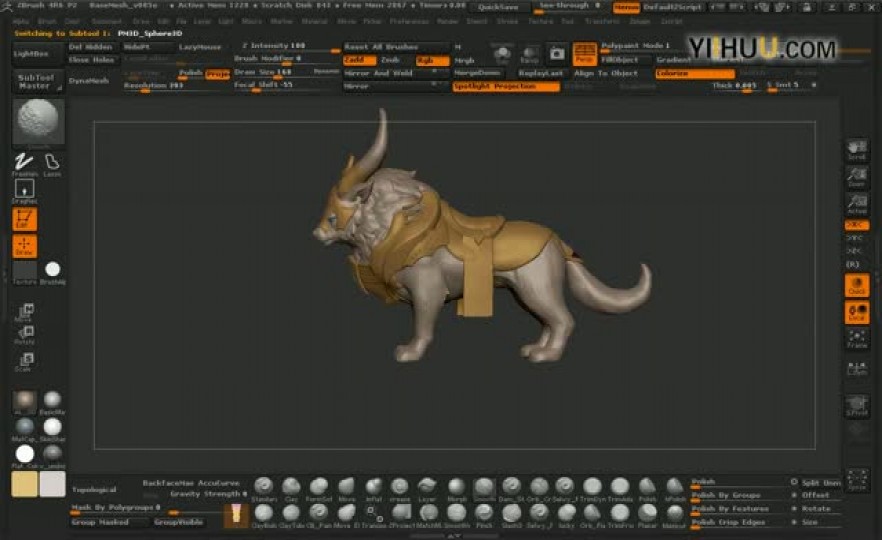The height and width of the screenshot is (540, 882).
Task: Activate the Draw mode button
Action: click(24, 246)
